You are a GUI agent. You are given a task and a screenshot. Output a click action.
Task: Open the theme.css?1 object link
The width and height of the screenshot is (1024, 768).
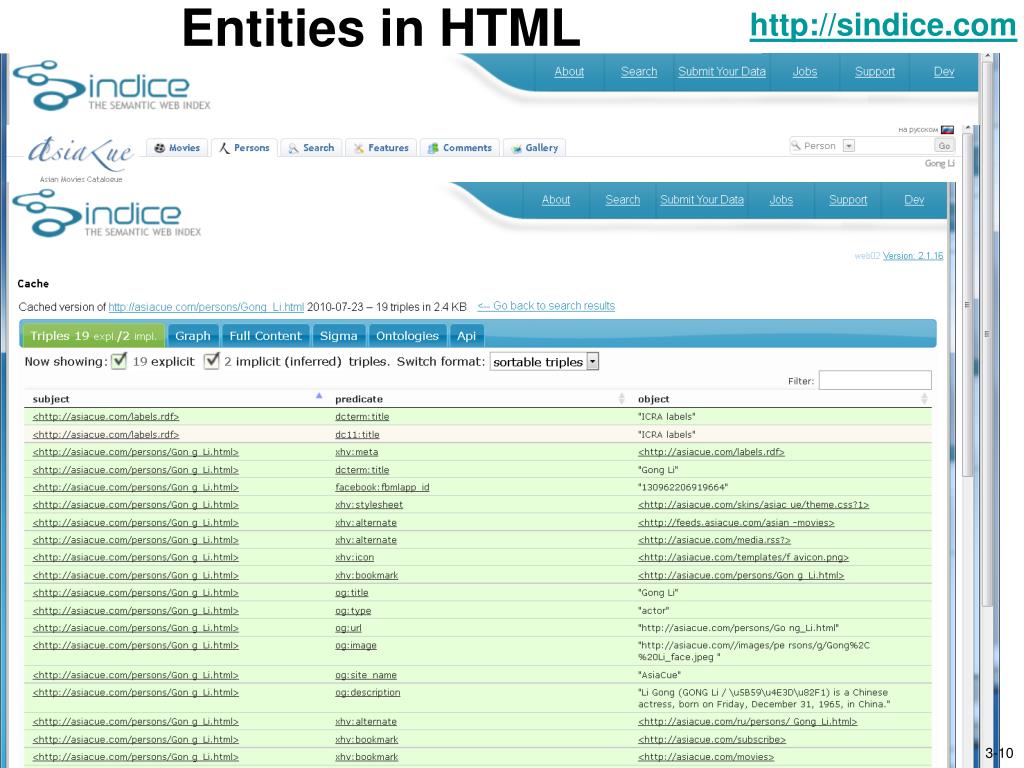(754, 505)
